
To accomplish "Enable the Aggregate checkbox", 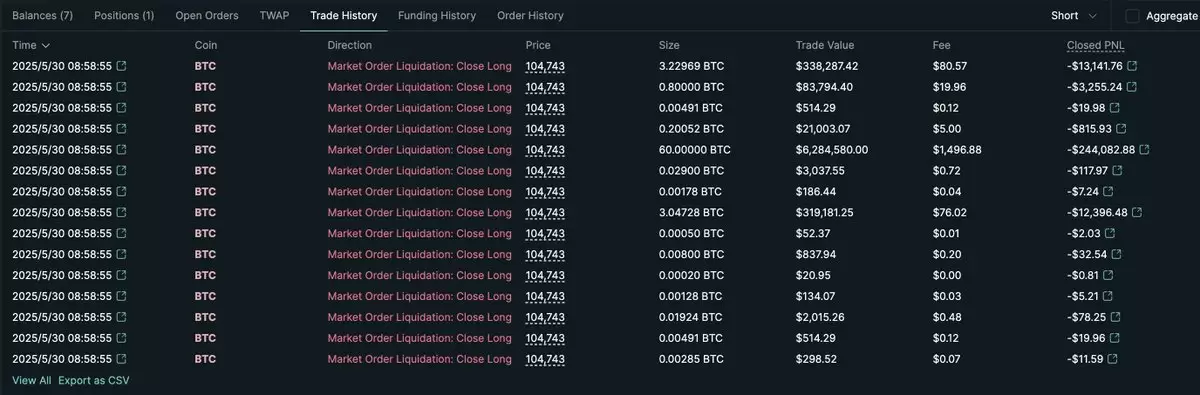I will [x=1132, y=16].
